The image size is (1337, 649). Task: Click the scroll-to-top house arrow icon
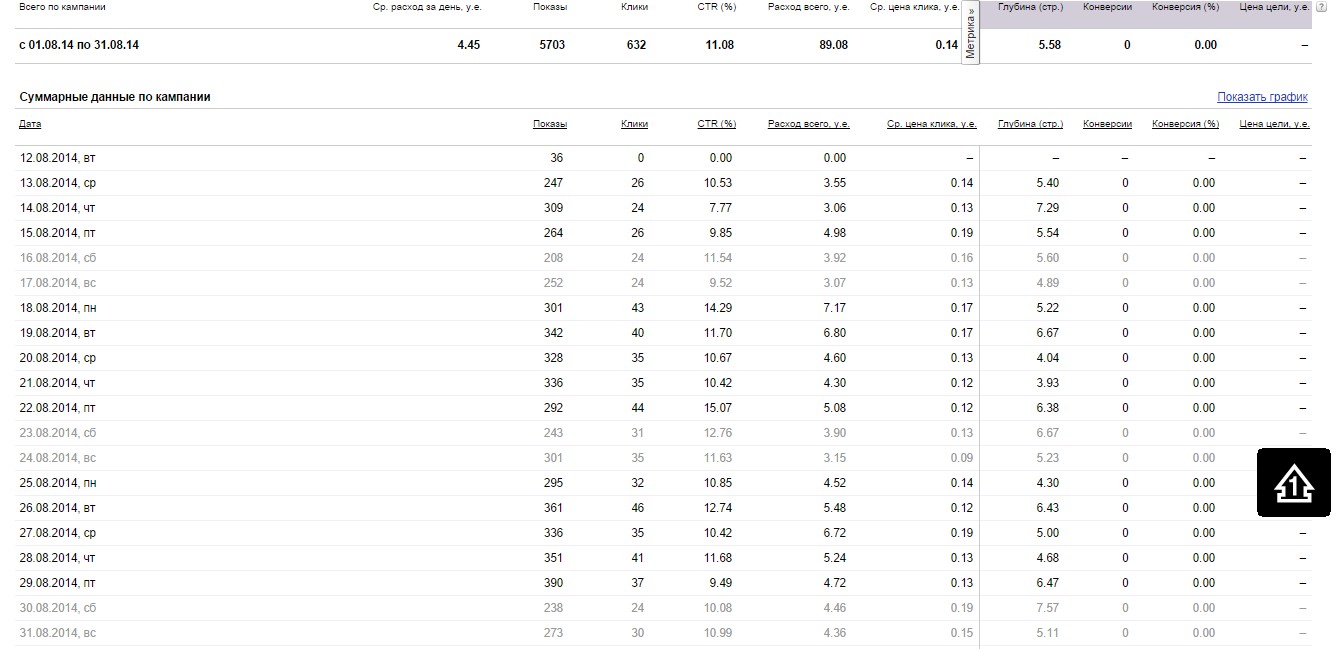click(x=1294, y=484)
